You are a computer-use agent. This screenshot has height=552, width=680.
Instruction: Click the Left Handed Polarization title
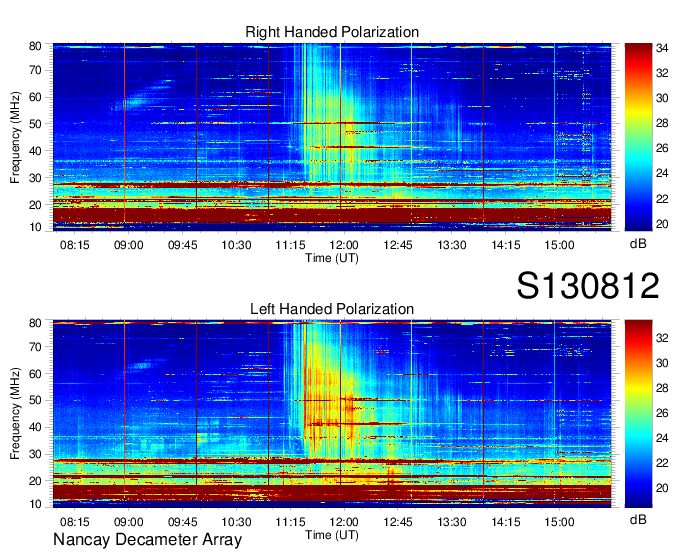(332, 309)
